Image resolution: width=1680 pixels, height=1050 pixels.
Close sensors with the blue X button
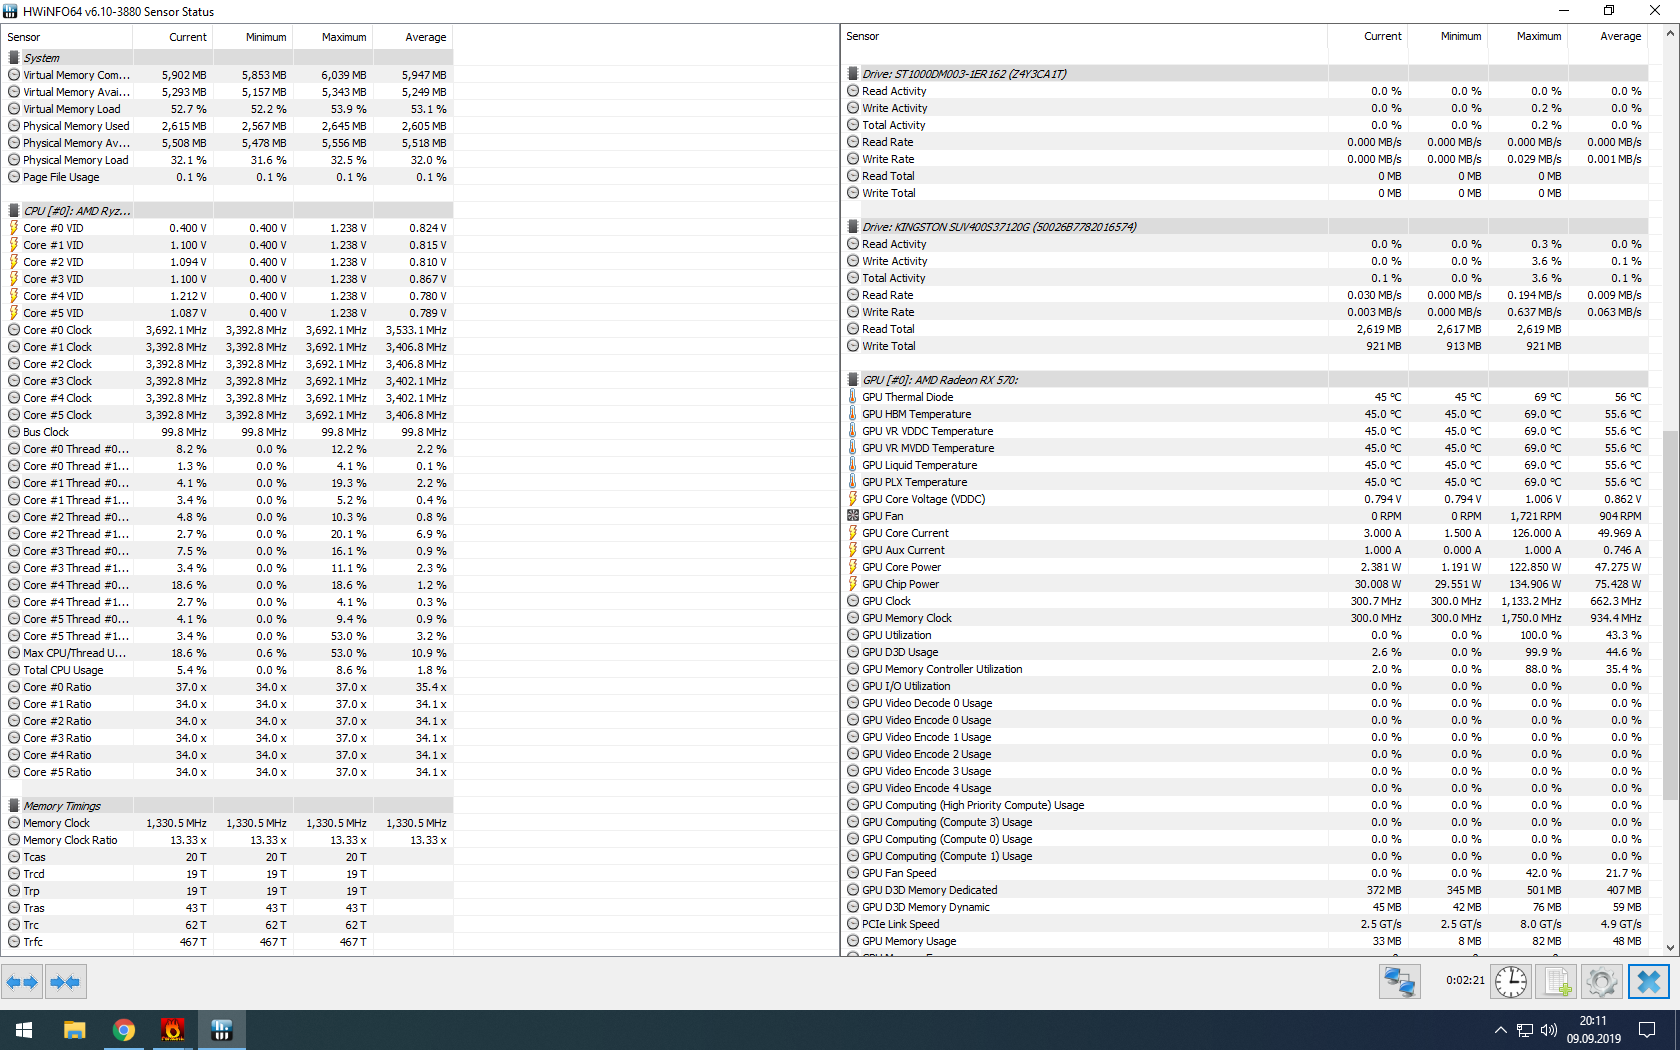(x=1649, y=982)
